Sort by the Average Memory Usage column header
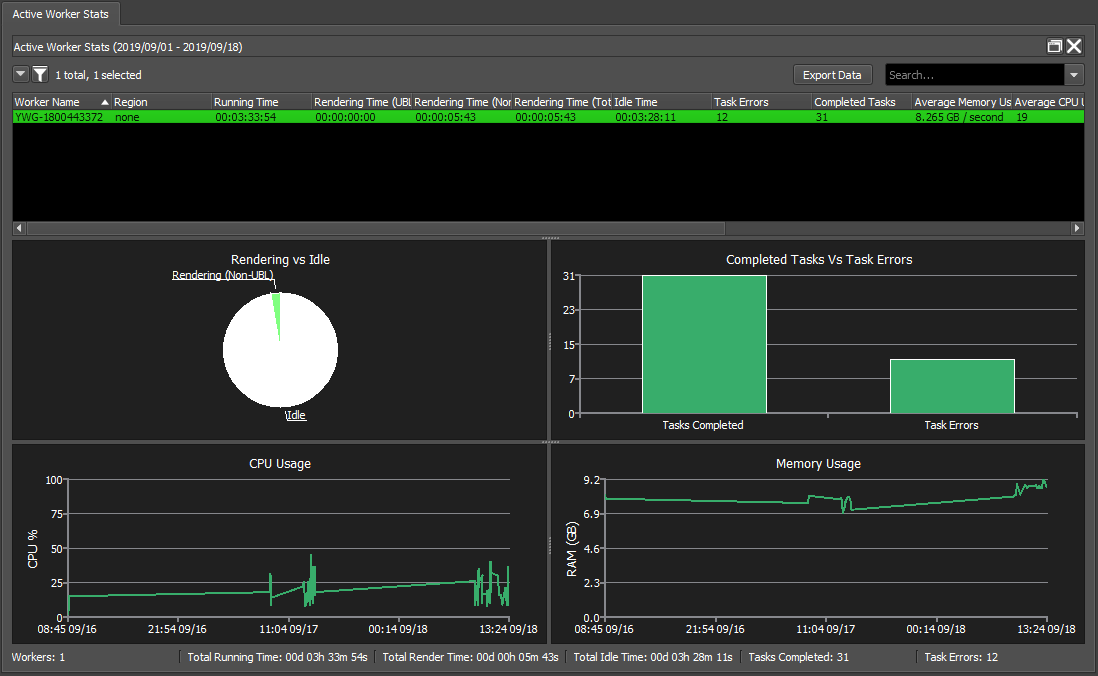 tap(962, 102)
